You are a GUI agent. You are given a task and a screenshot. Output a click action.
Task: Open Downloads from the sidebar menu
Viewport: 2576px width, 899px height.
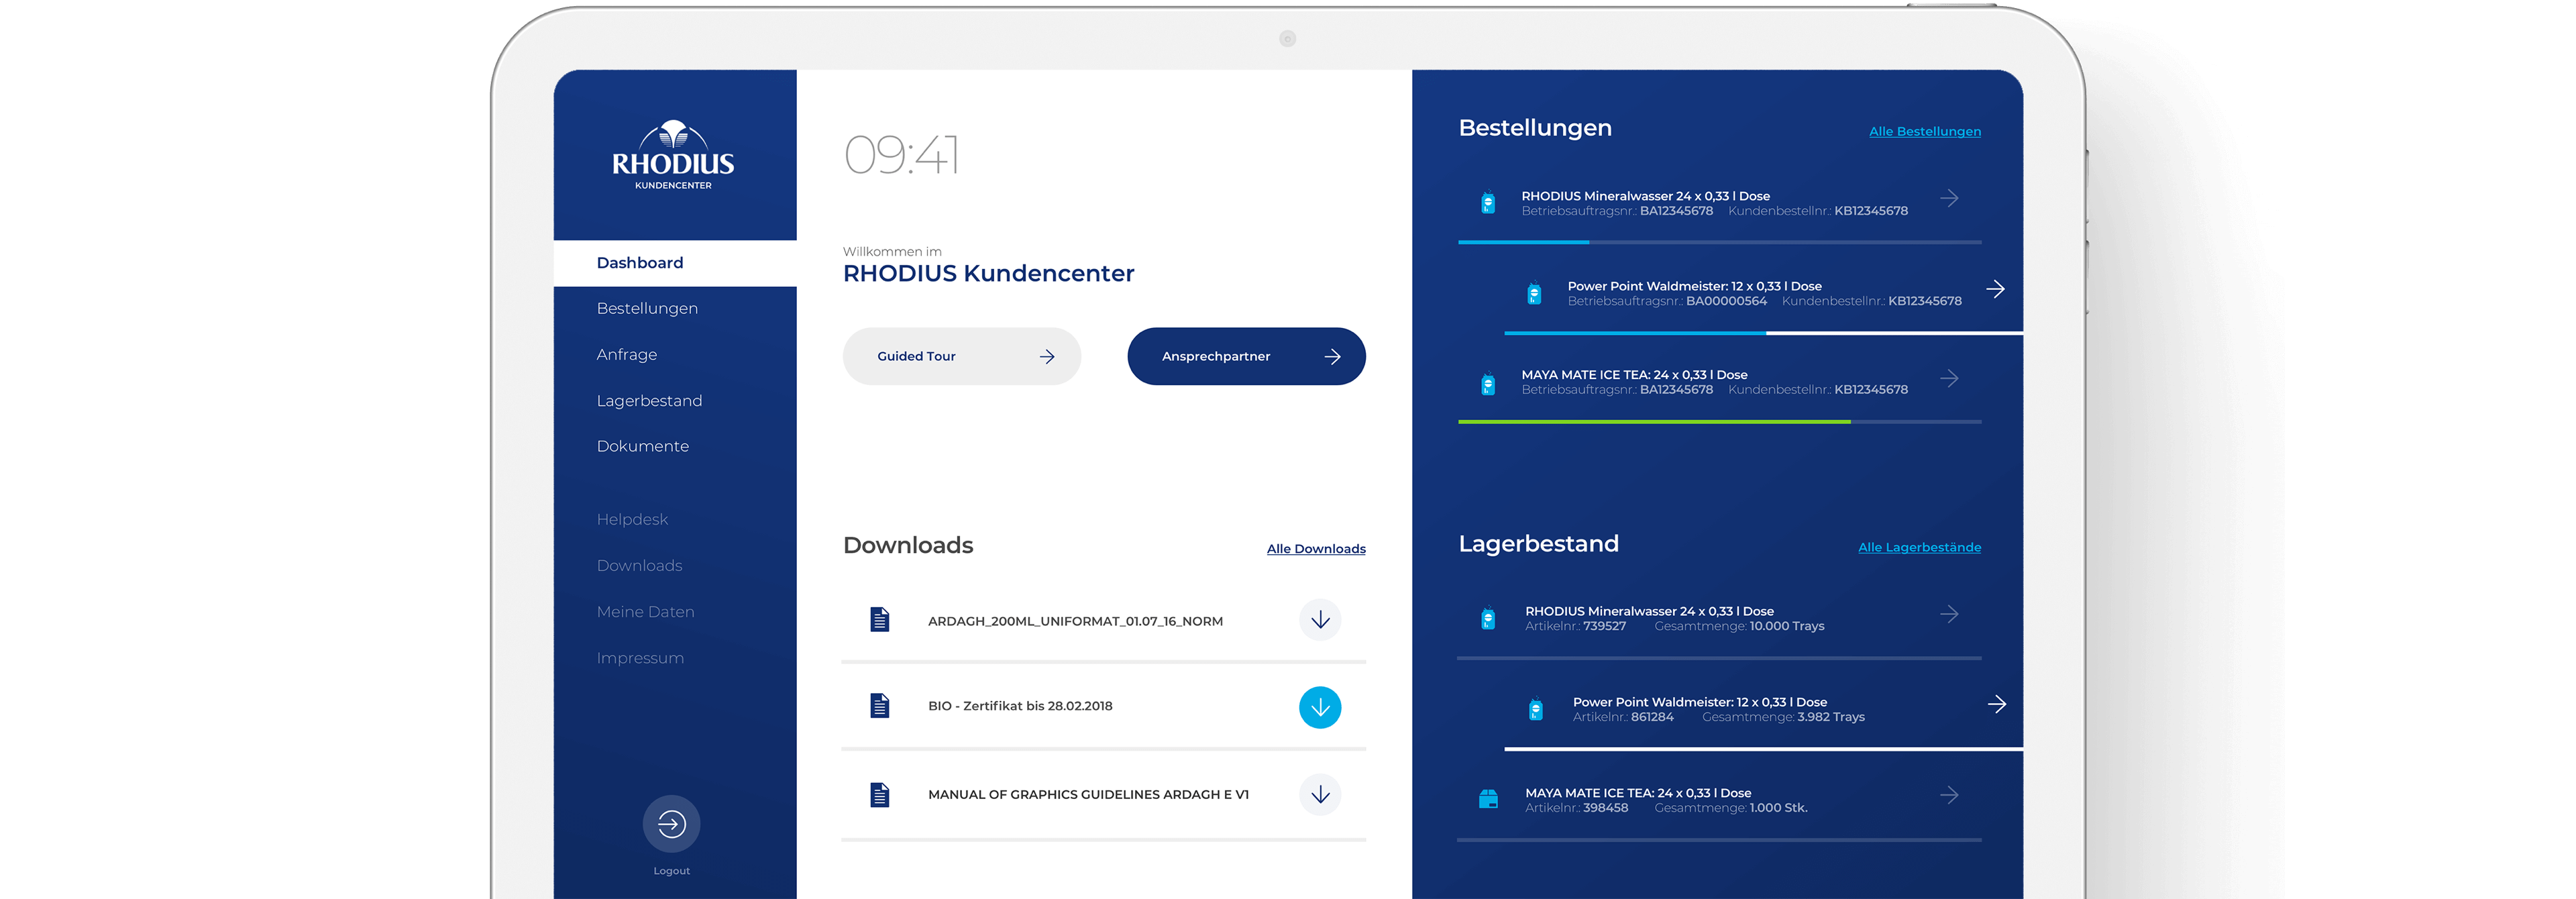[x=639, y=566]
